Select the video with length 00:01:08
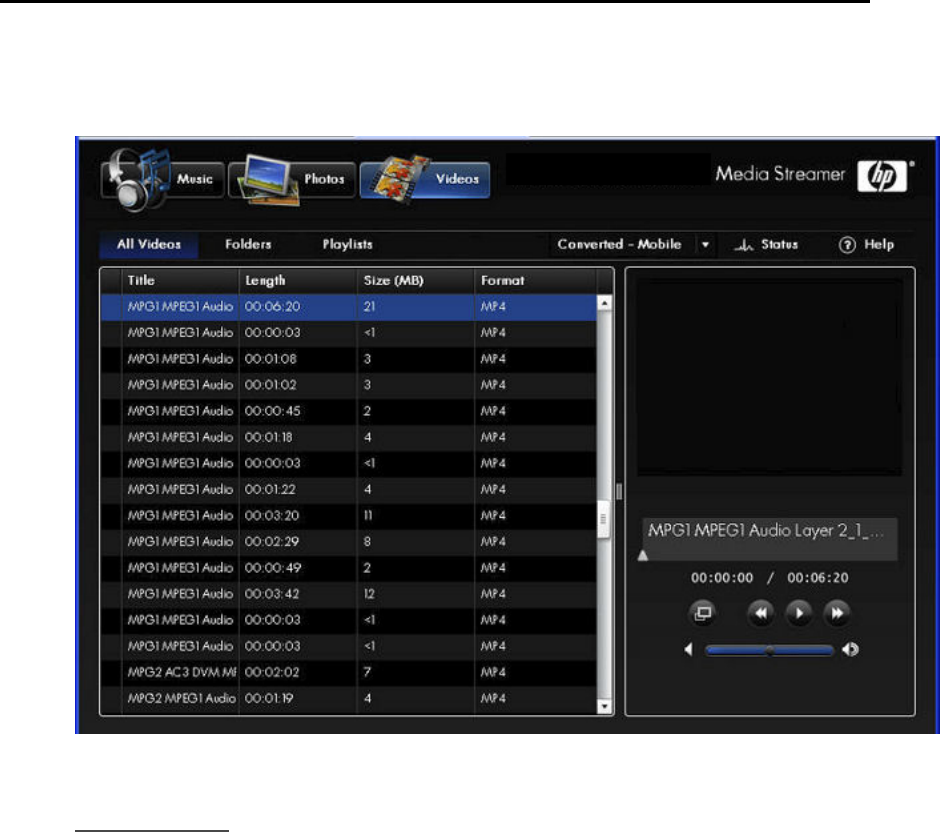This screenshot has width=940, height=832. [349, 359]
